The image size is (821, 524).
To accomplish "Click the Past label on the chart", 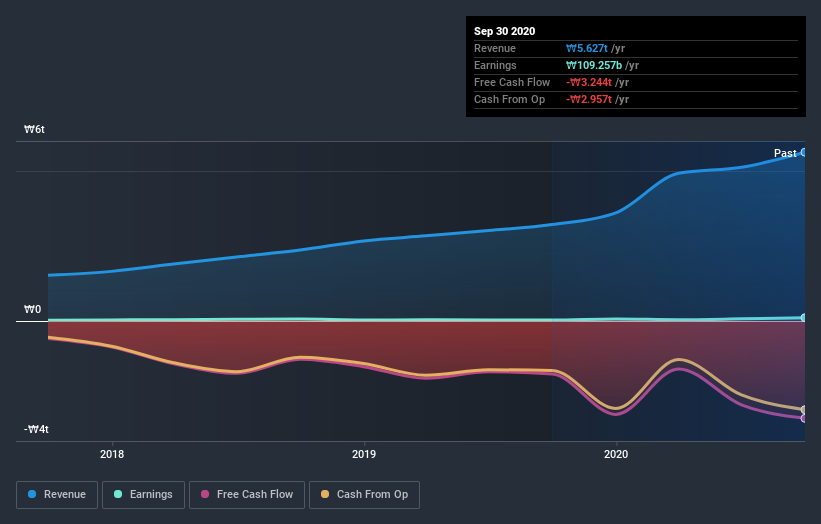I will (785, 153).
